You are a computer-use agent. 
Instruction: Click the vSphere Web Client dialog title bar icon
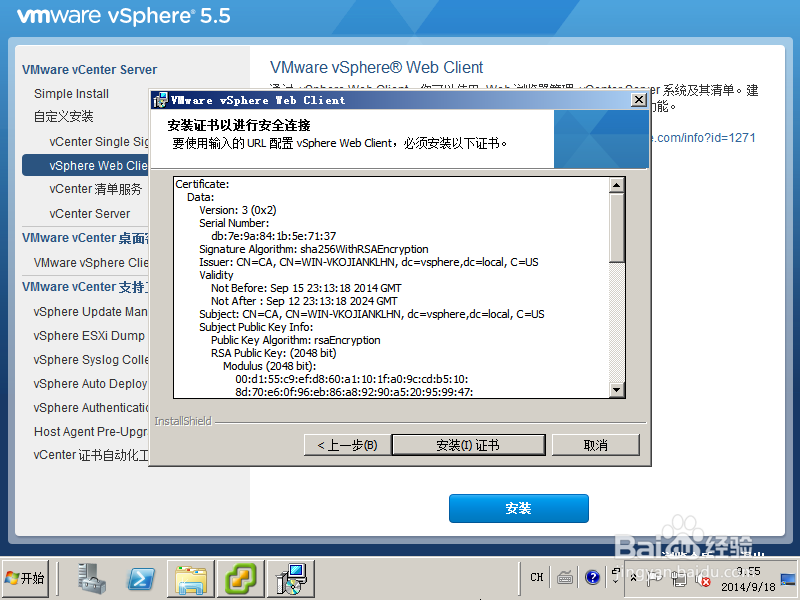(x=160, y=100)
